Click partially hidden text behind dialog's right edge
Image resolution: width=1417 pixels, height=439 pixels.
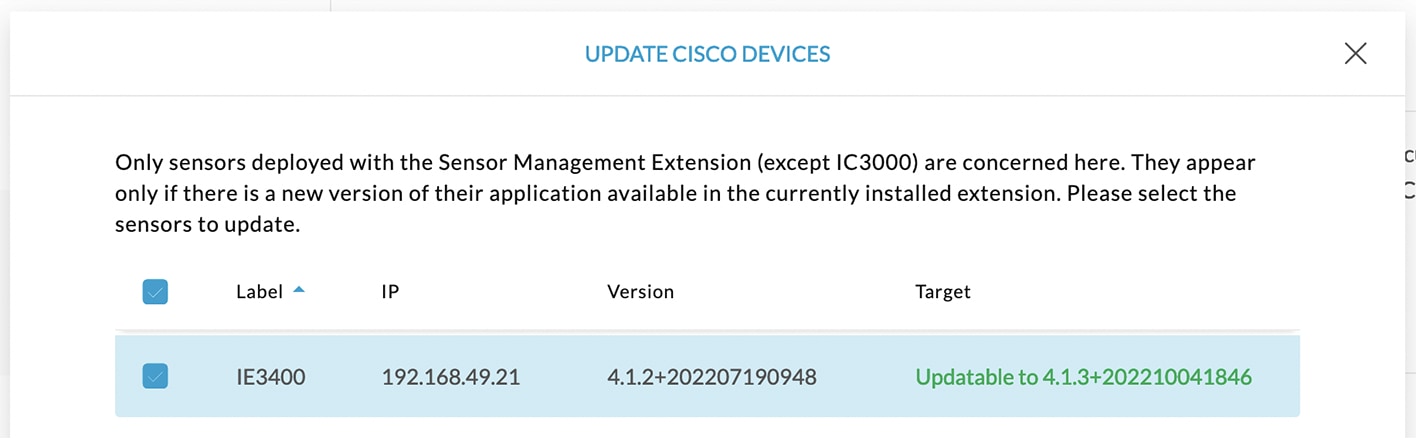click(1410, 171)
